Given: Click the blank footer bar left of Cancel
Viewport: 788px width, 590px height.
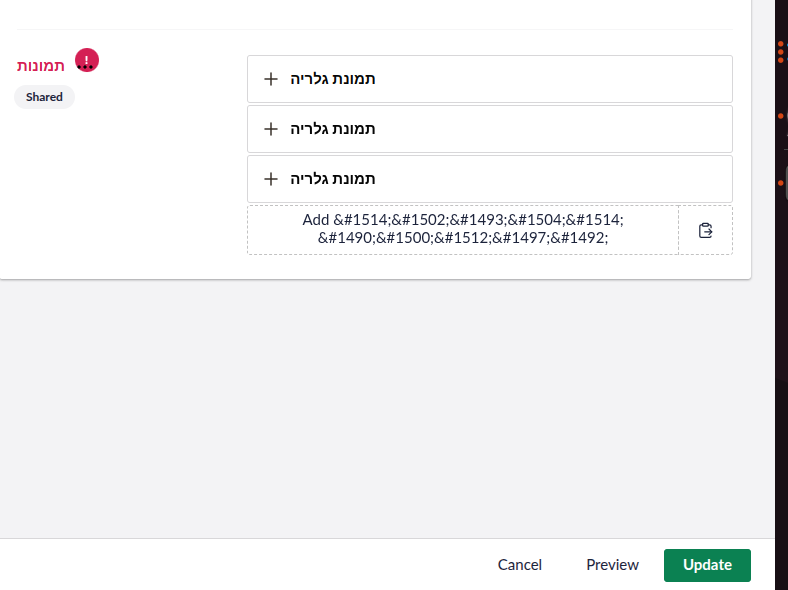Looking at the screenshot, I should (x=241, y=565).
